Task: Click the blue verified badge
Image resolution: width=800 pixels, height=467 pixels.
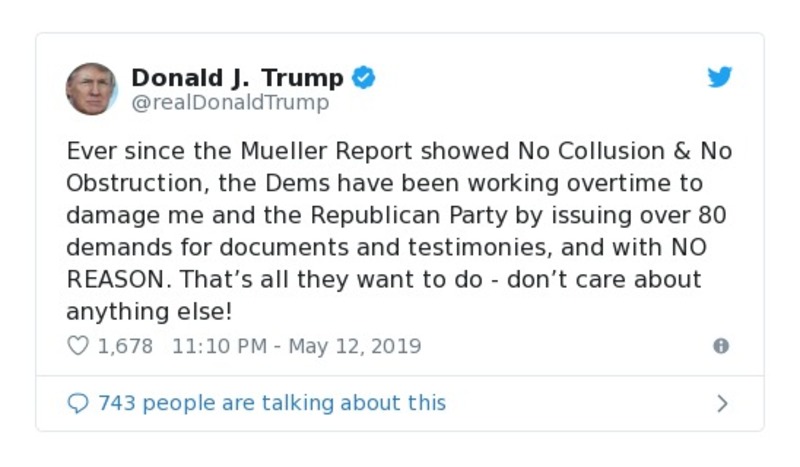Action: point(364,78)
